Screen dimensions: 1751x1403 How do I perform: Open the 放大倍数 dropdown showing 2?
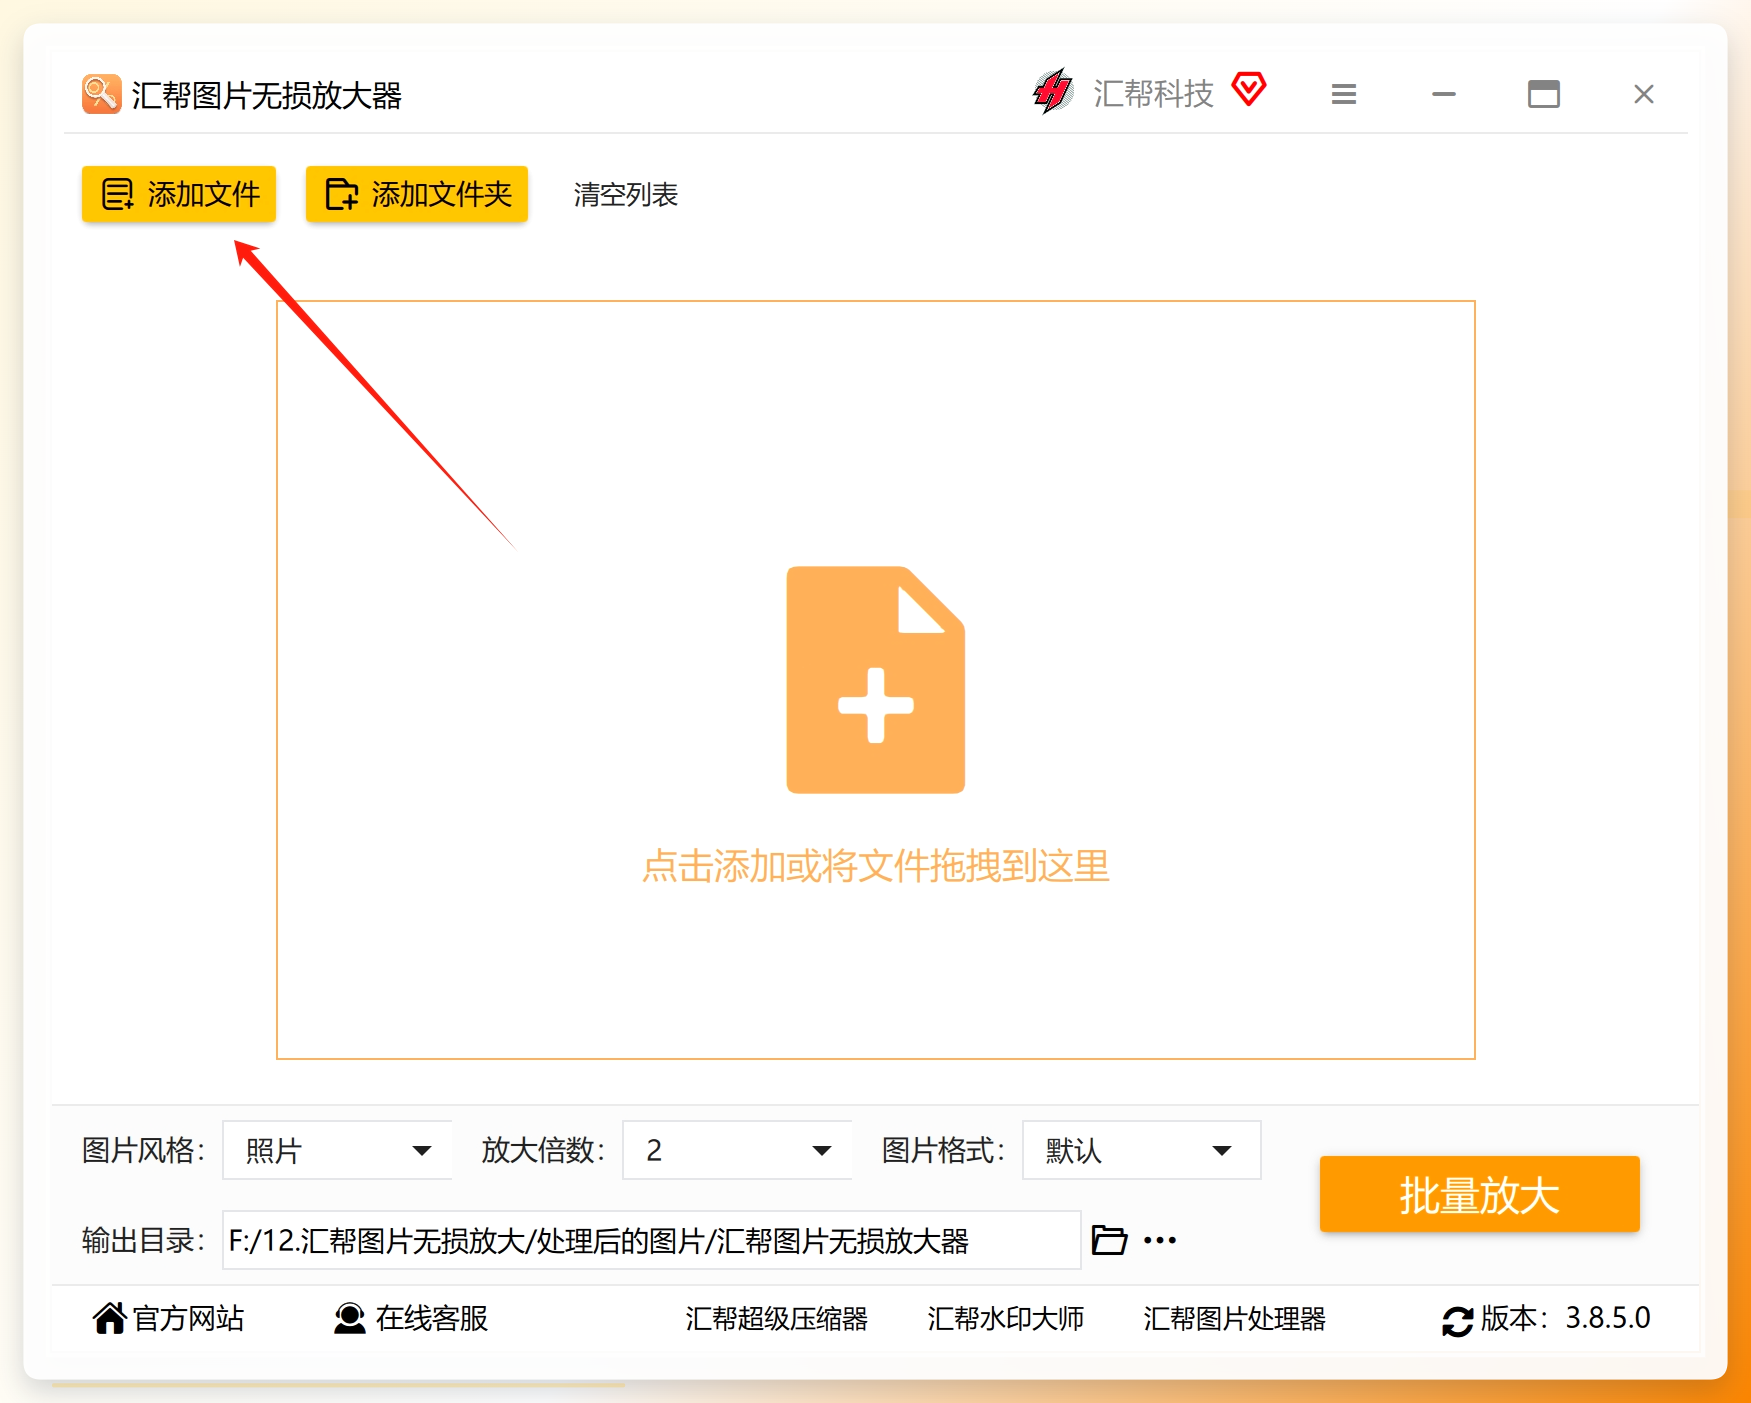point(737,1150)
